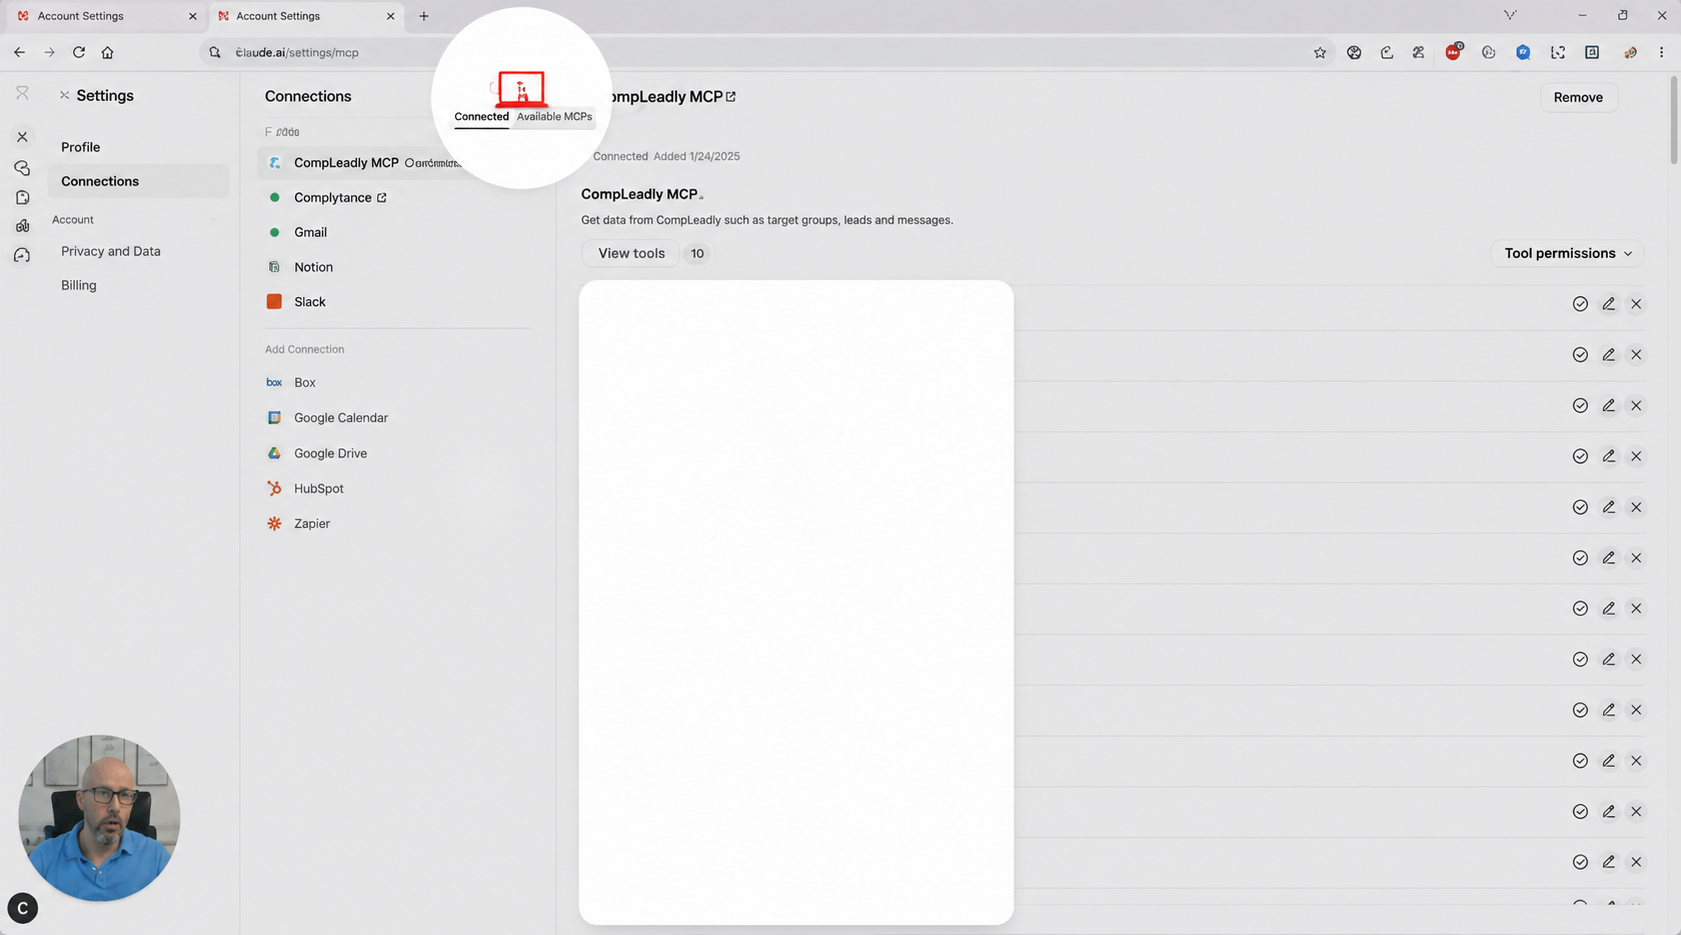The width and height of the screenshot is (1681, 935).
Task: Remove the first tool row with X icon
Action: [x=1636, y=304]
